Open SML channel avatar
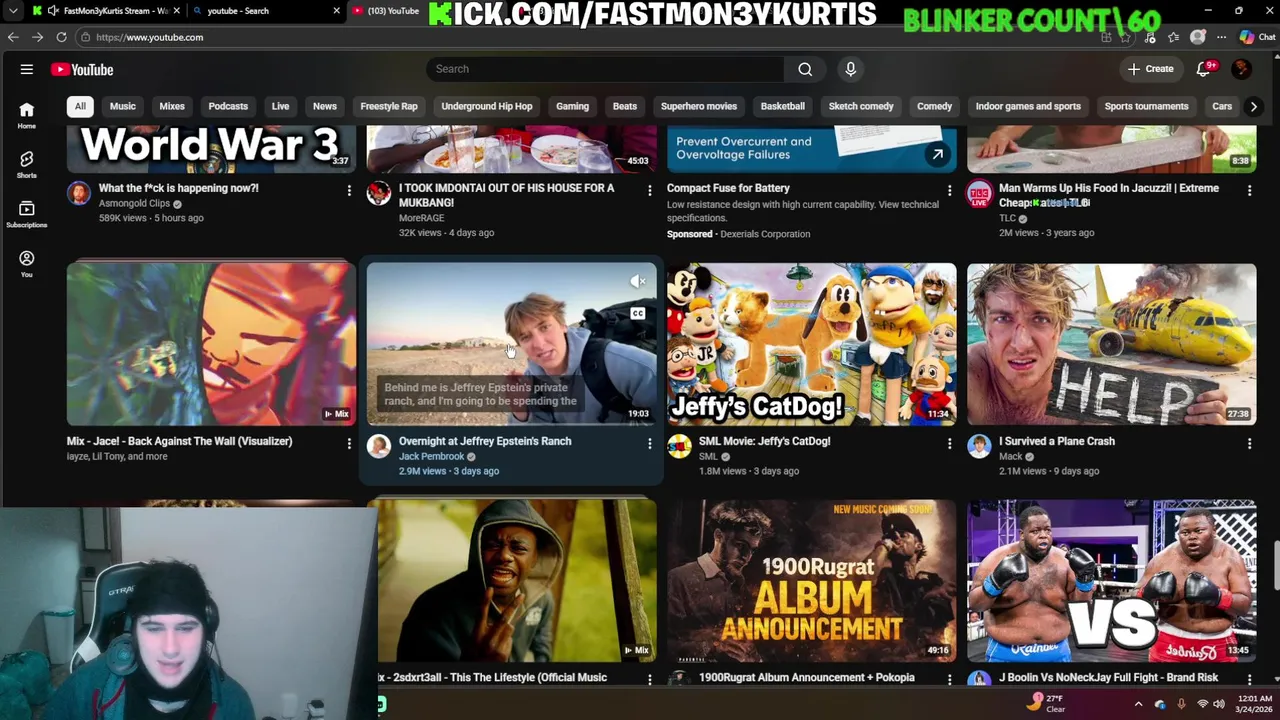The width and height of the screenshot is (1280, 720). (x=679, y=446)
